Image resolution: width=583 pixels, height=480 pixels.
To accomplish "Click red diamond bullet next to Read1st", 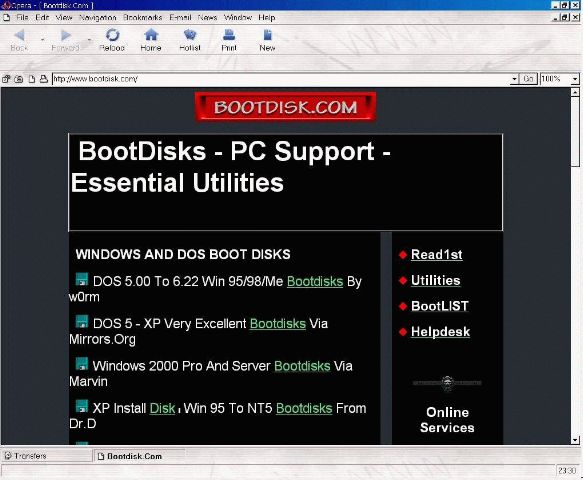I will tap(403, 255).
